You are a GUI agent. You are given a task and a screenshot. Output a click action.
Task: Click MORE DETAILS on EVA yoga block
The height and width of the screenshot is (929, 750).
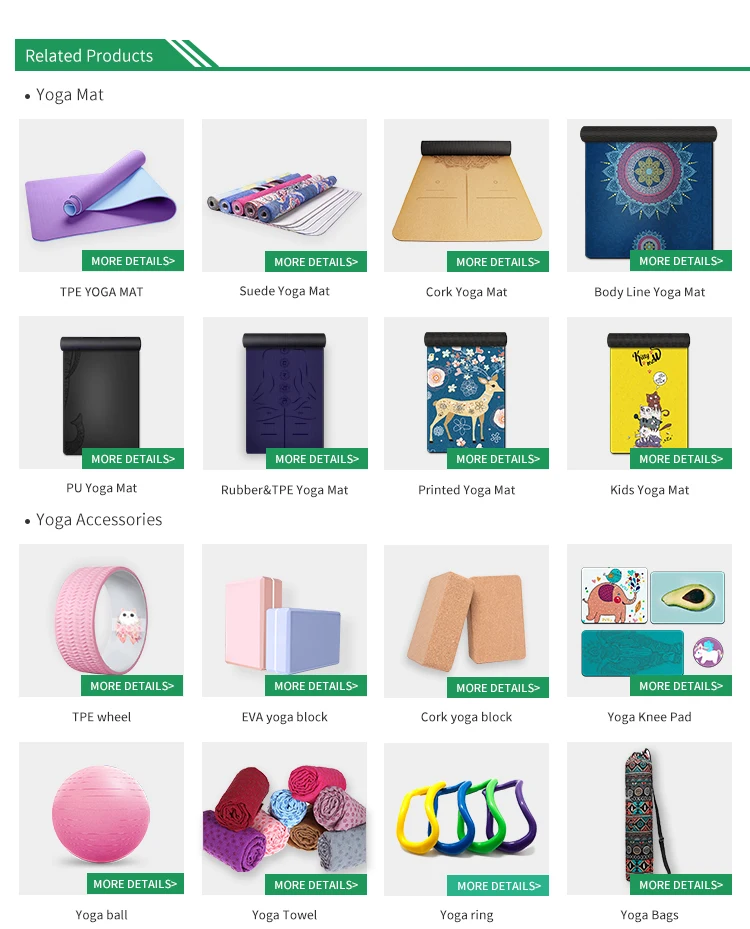(x=316, y=685)
